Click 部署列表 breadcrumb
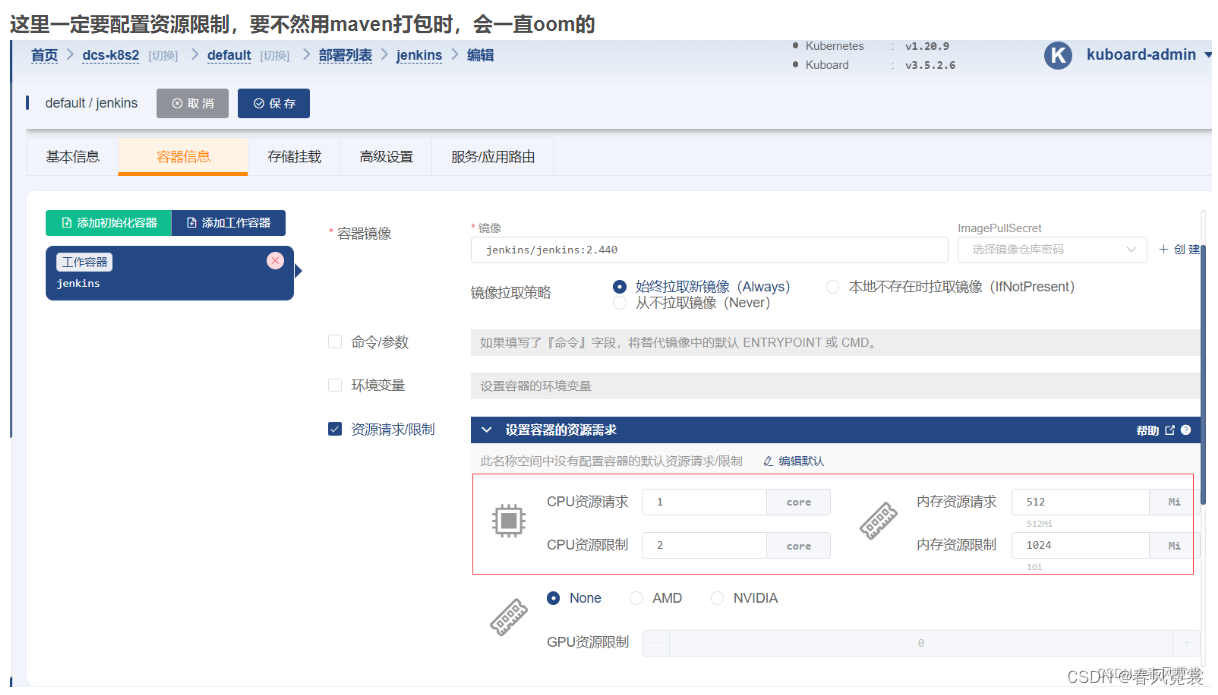The image size is (1218, 695). click(345, 55)
